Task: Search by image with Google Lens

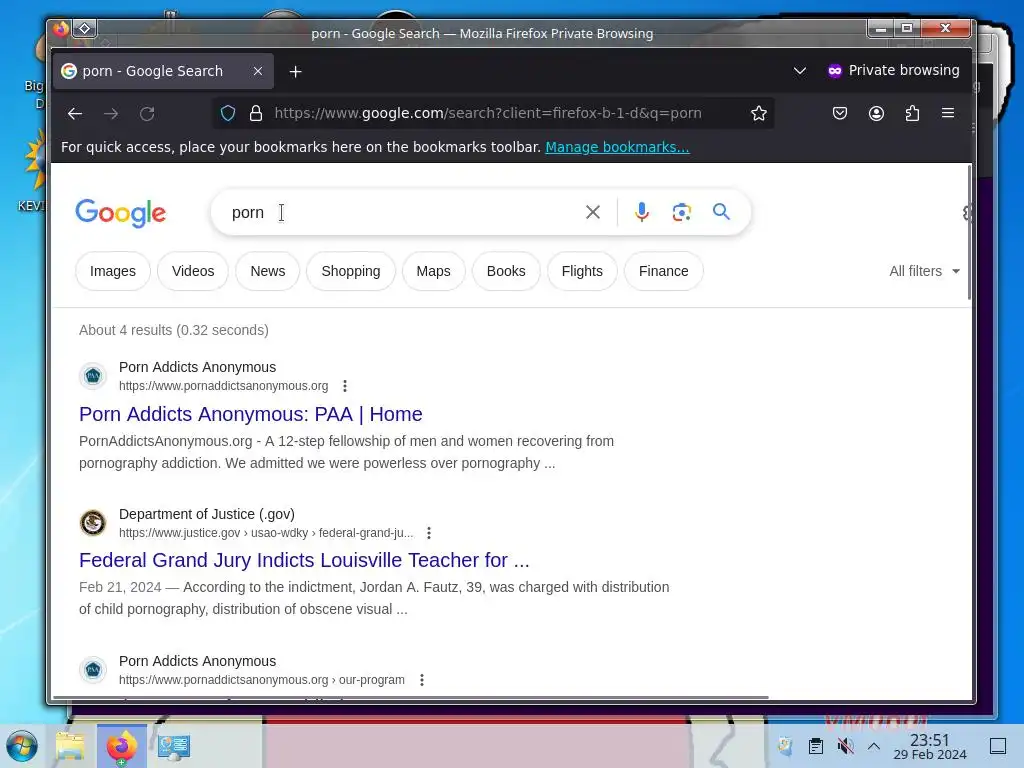Action: coord(681,212)
